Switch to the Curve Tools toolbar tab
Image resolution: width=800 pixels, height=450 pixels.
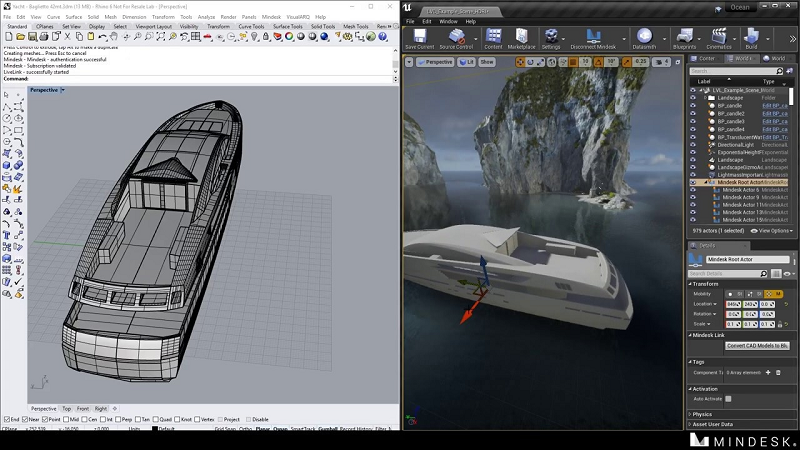pyautogui.click(x=253, y=27)
